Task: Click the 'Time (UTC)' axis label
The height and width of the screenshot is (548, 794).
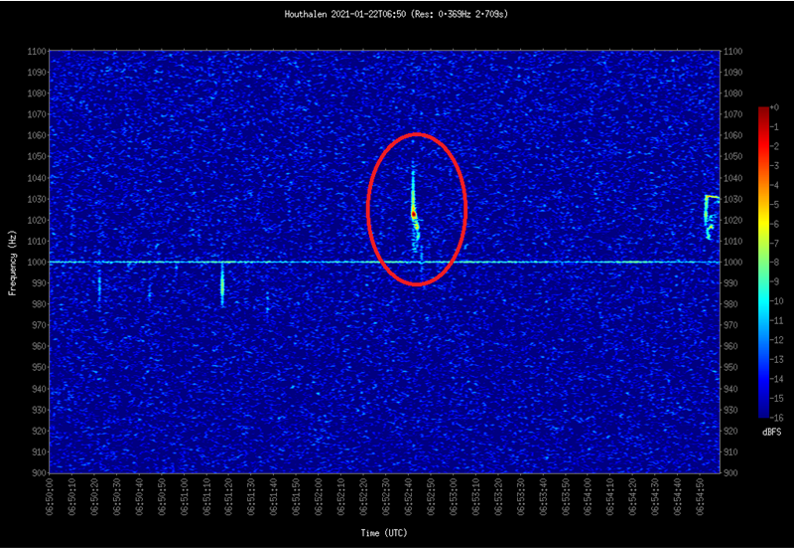Action: pos(384,533)
